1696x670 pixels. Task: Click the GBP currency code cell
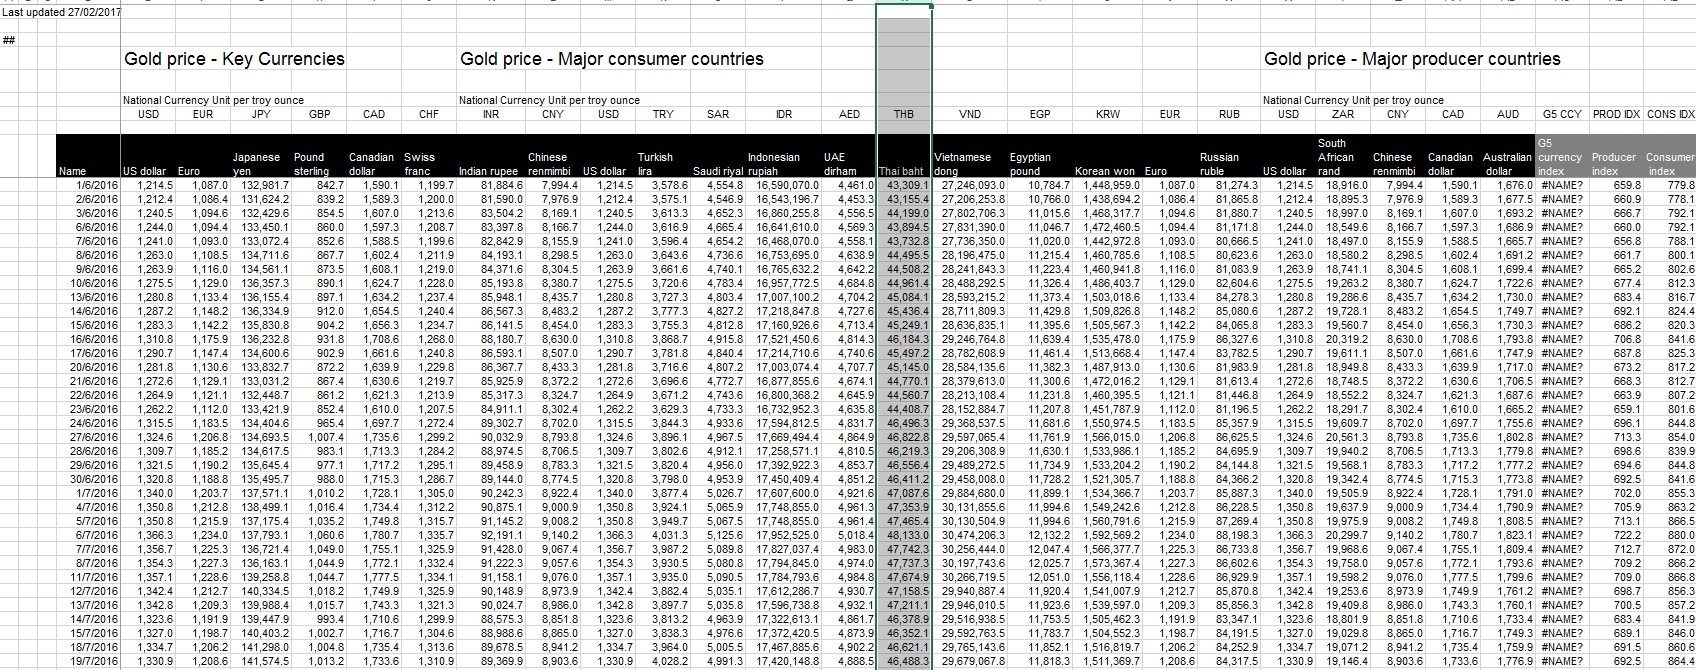[x=319, y=114]
